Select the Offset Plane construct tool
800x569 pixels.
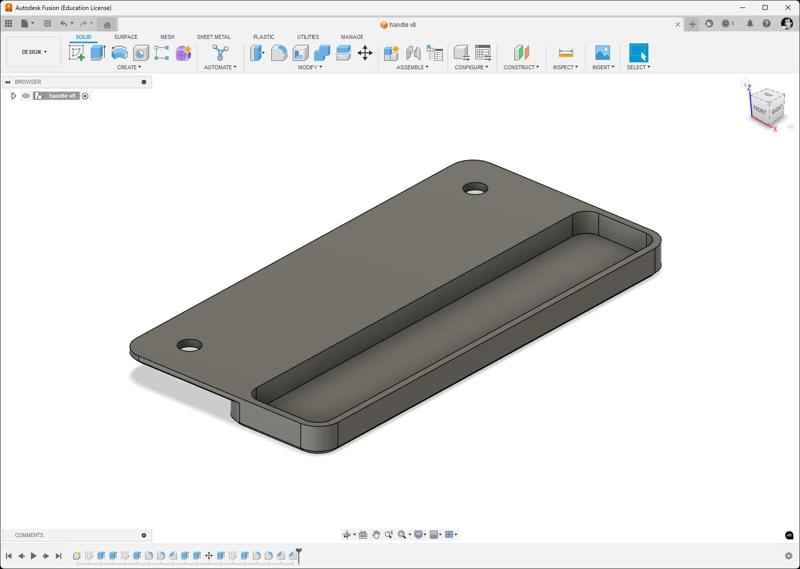(x=521, y=53)
